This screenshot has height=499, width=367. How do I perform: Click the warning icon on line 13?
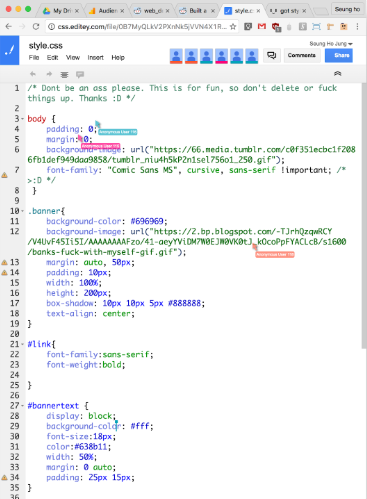[x=4, y=262]
